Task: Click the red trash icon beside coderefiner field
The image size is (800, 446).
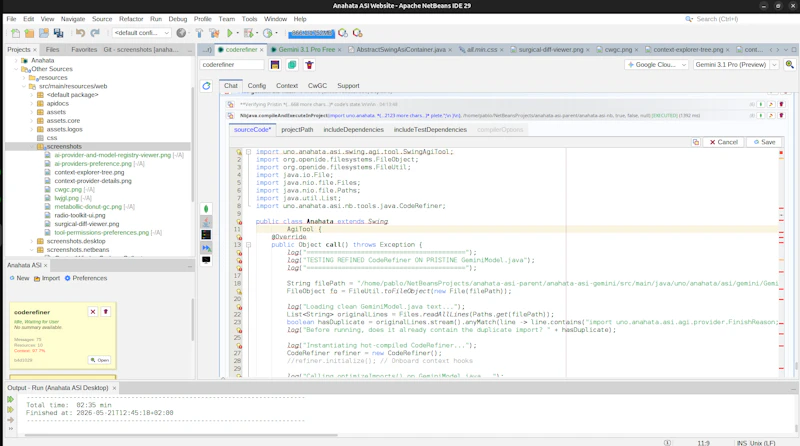Action: pos(309,65)
